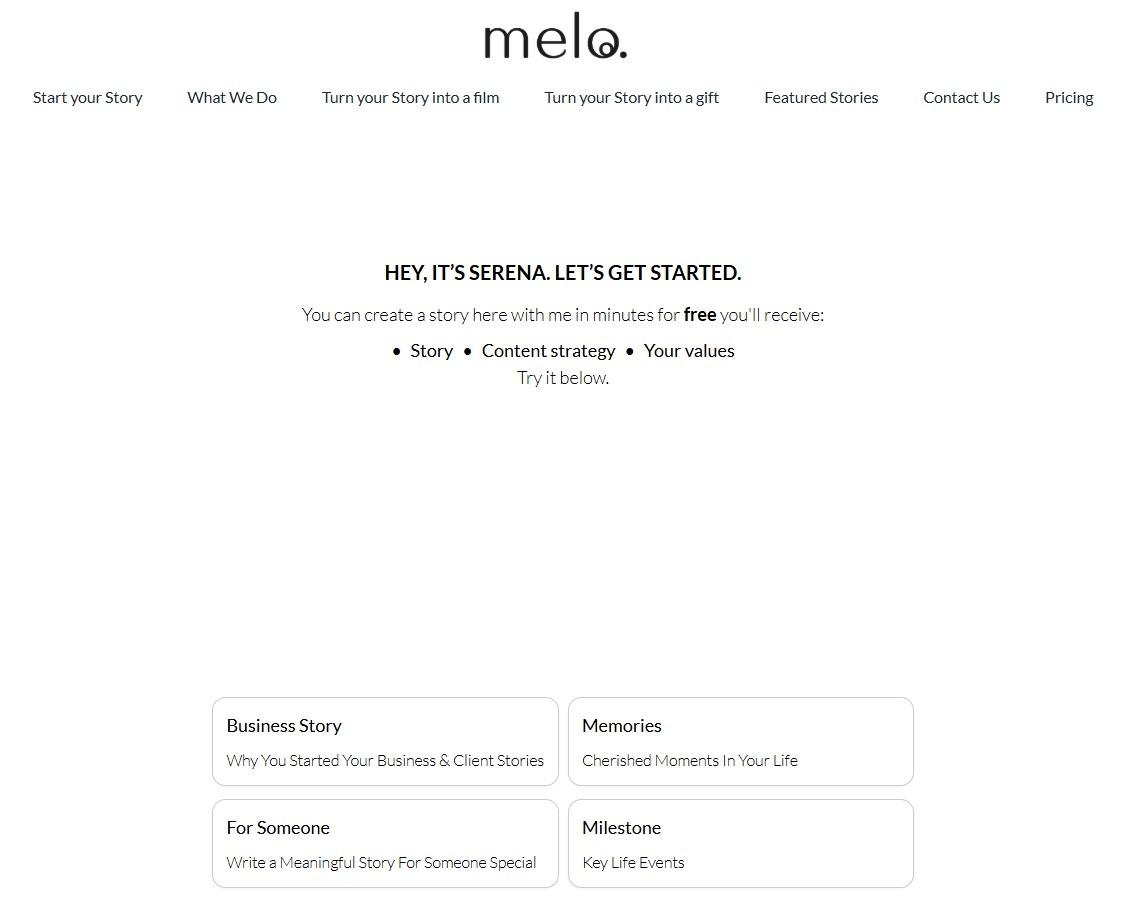Go to What We Do
This screenshot has height=900, width=1142.
click(x=232, y=98)
